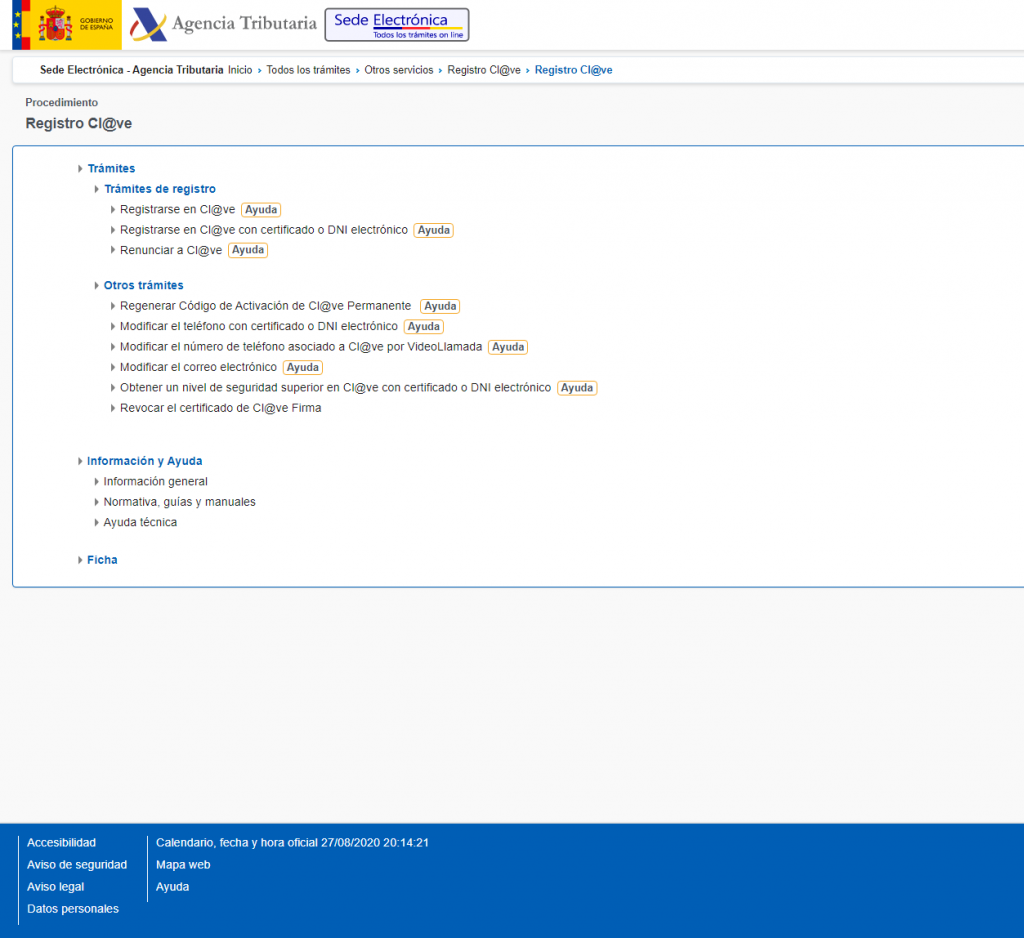
Task: Click the arrow beside 'Renunciar a Cl@ve'
Action: [113, 250]
